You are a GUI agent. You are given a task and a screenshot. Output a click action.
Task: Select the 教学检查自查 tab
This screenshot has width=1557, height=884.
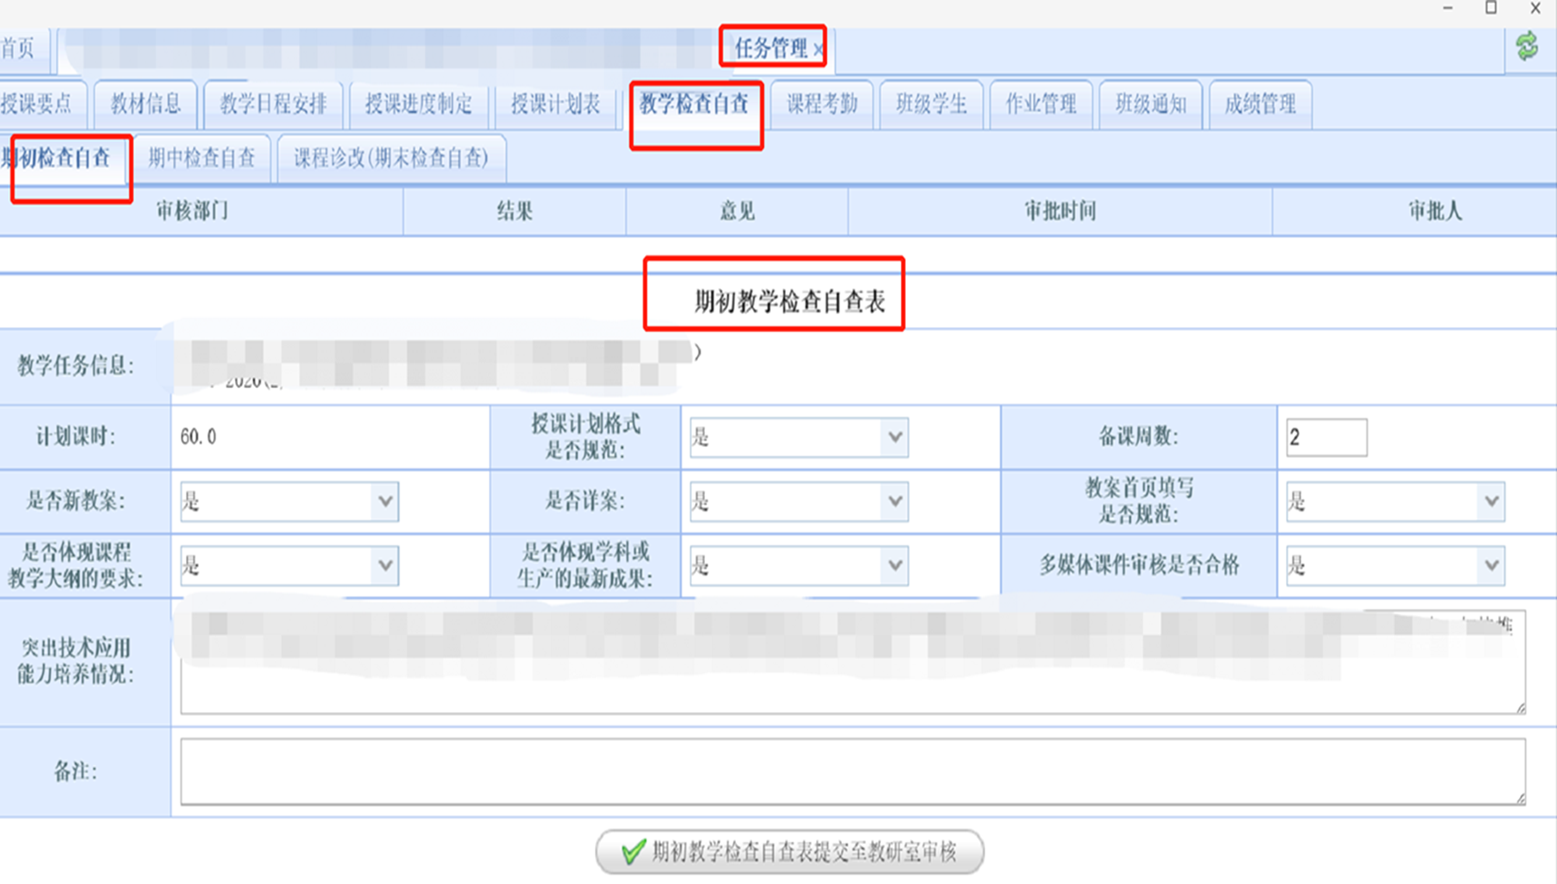(x=694, y=104)
